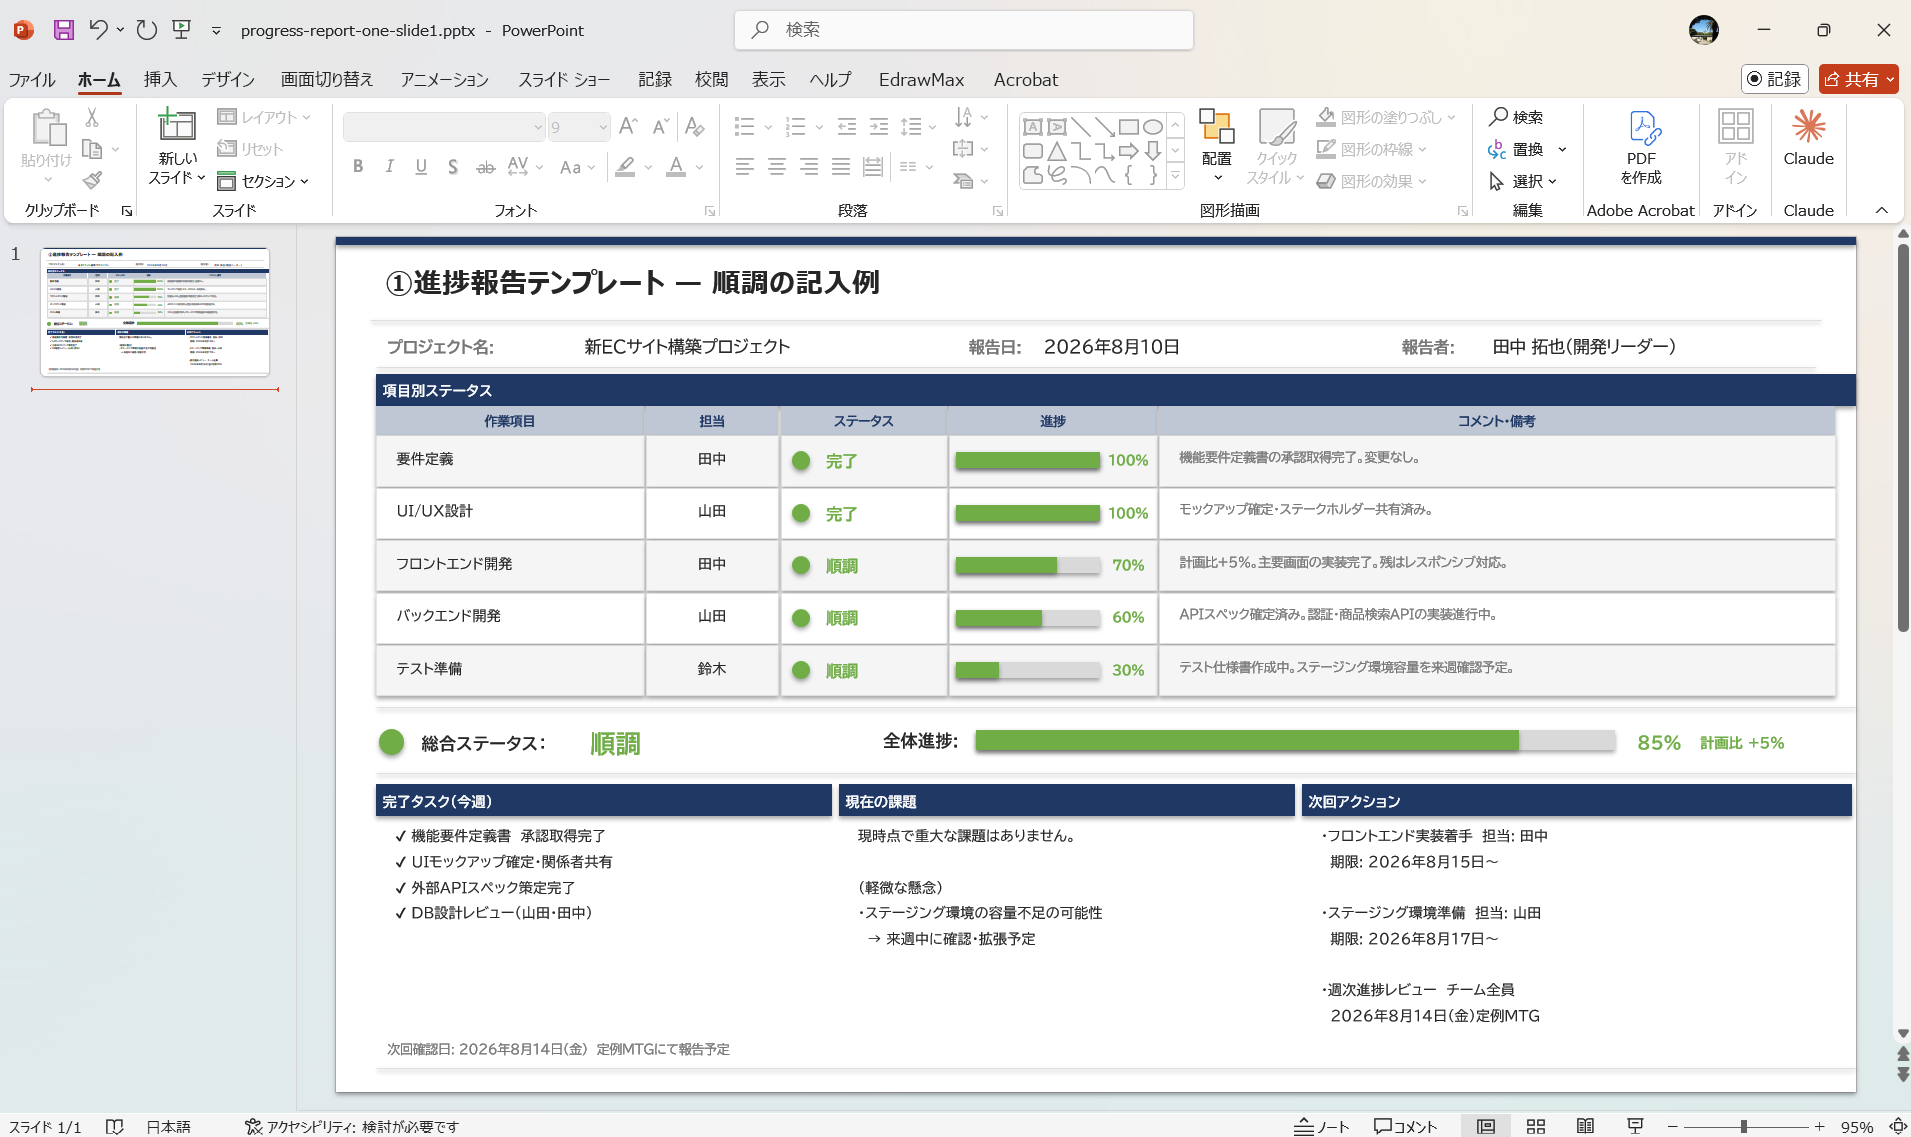Align text left

(744, 167)
